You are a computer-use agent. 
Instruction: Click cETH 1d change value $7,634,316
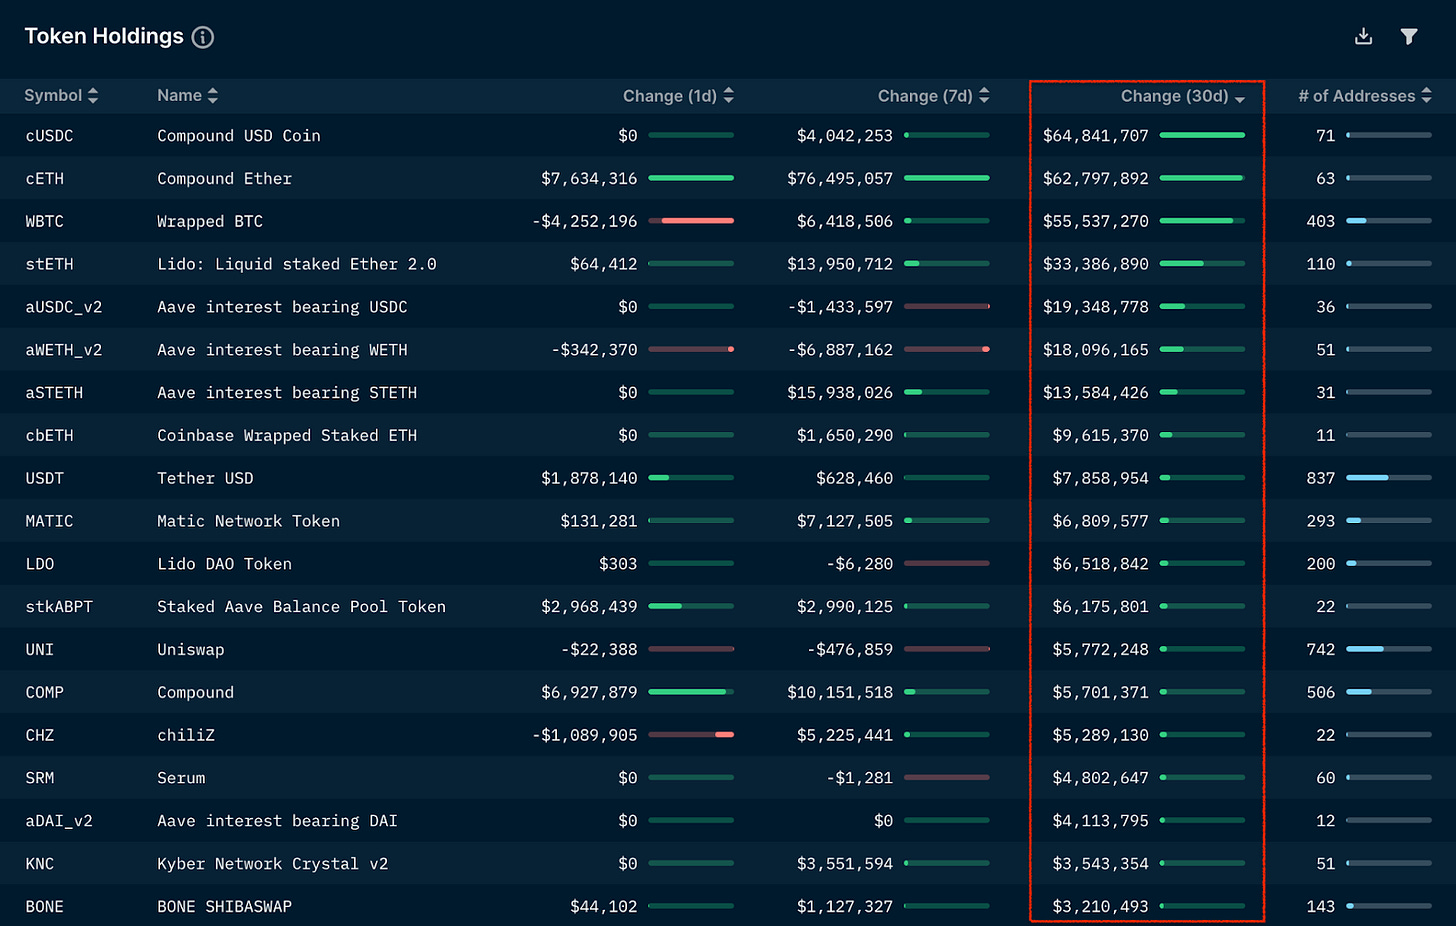coord(589,179)
